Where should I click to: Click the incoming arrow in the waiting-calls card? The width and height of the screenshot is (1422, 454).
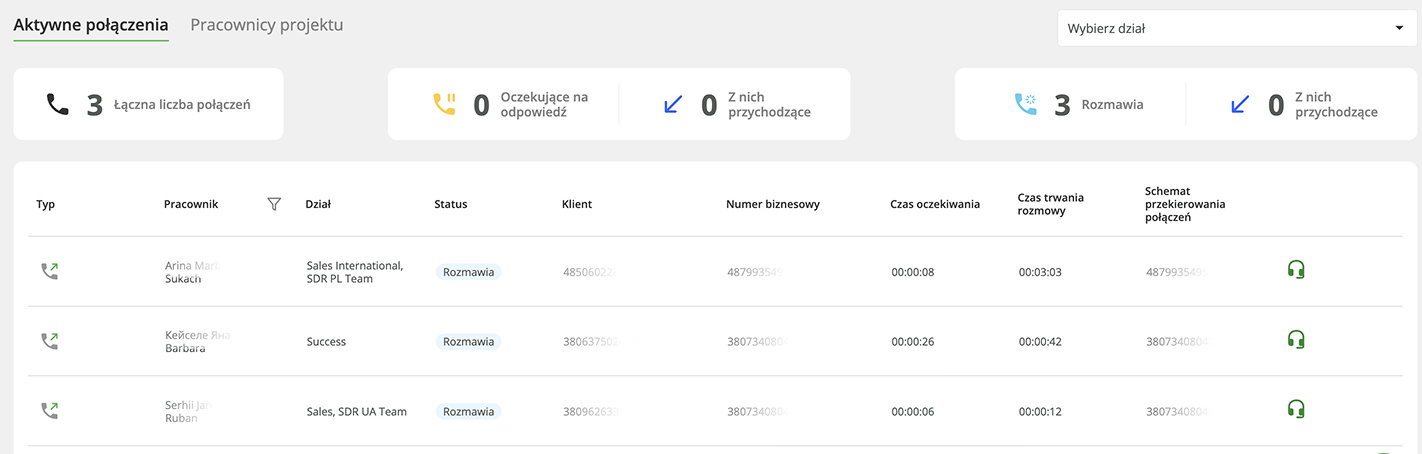click(674, 104)
